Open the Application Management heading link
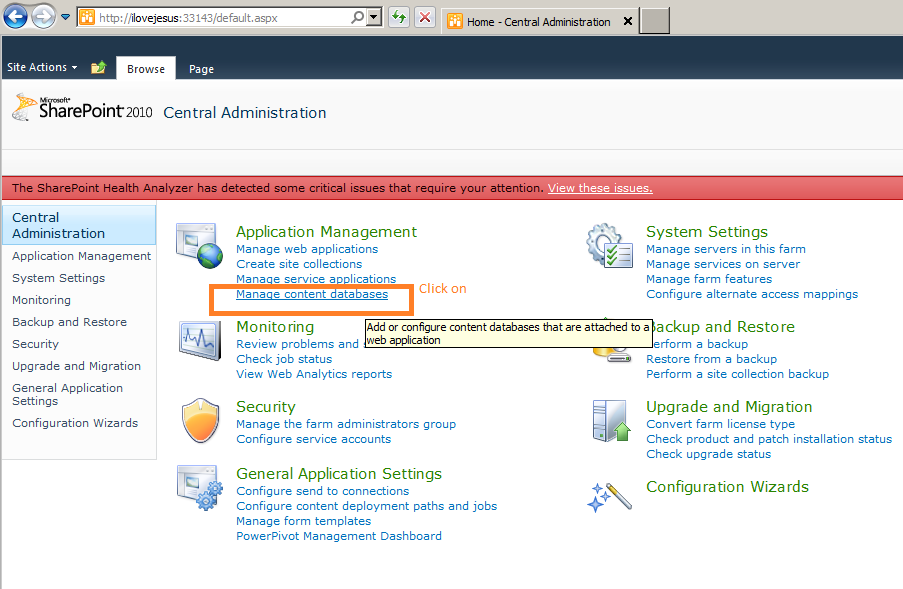903x589 pixels. pos(326,231)
